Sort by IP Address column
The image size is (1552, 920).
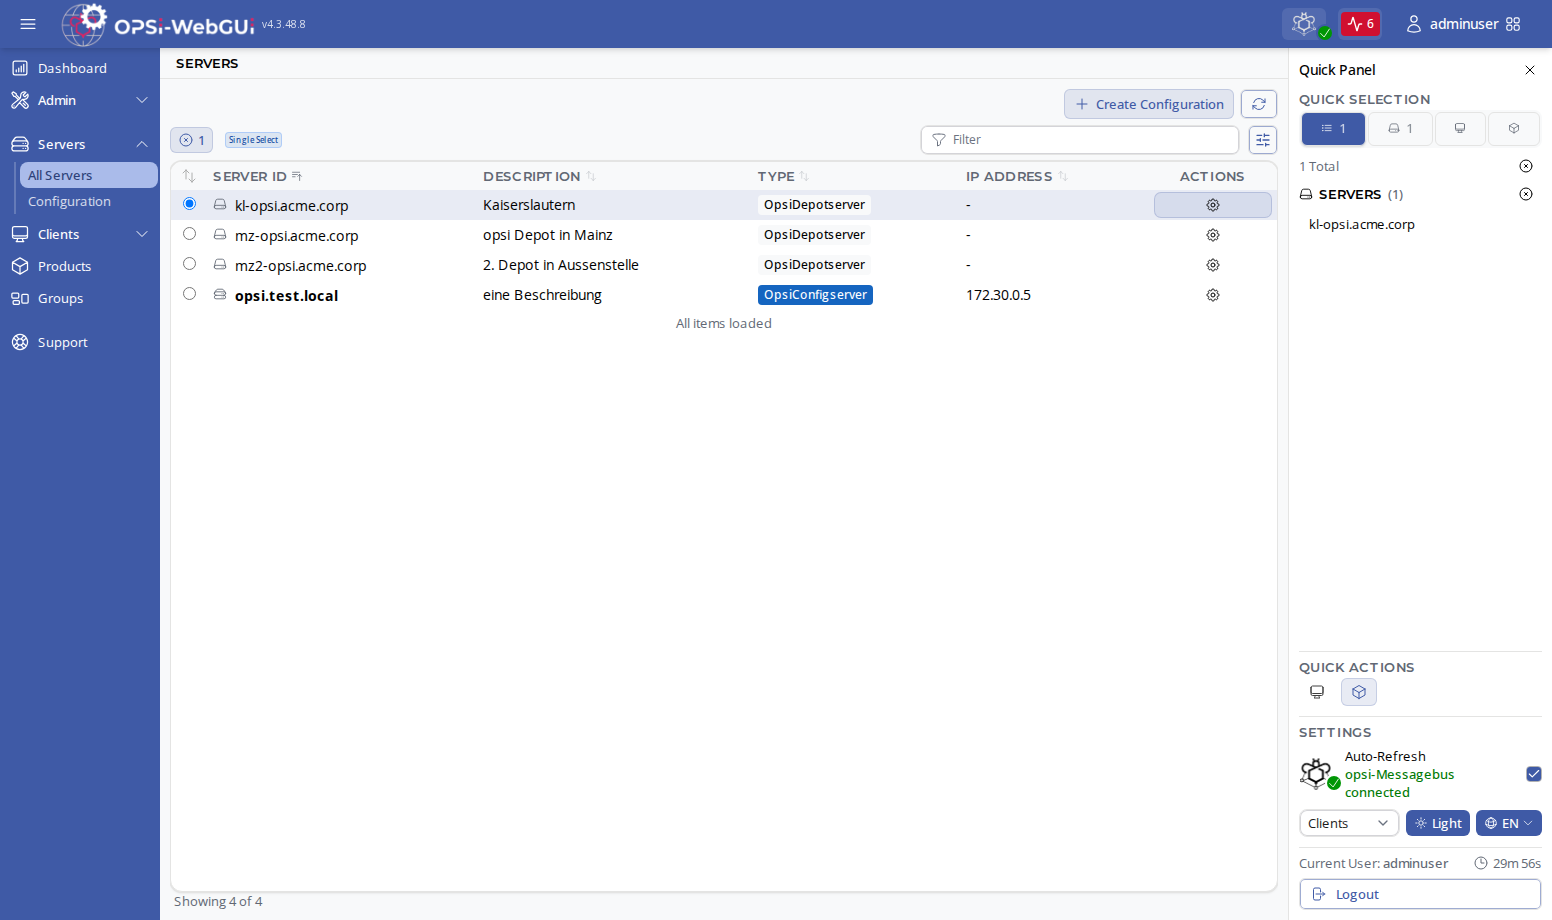[1017, 176]
